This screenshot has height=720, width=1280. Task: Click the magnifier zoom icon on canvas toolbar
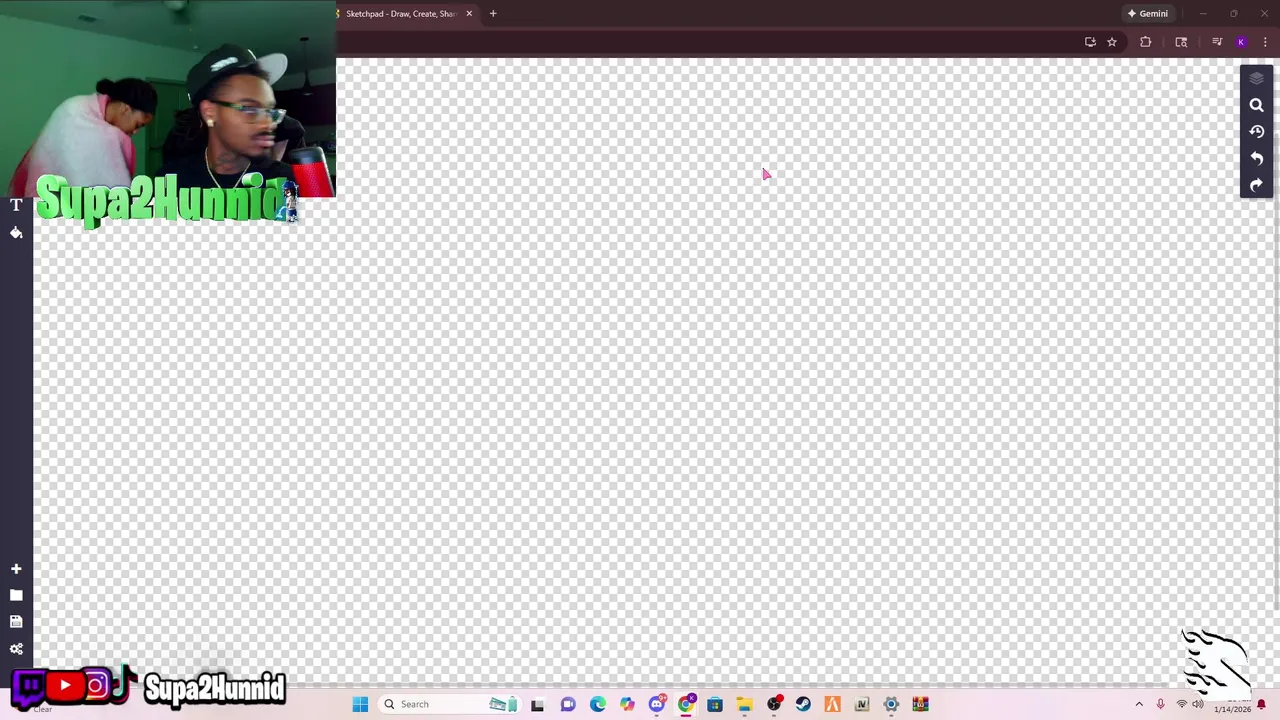[x=1257, y=105]
